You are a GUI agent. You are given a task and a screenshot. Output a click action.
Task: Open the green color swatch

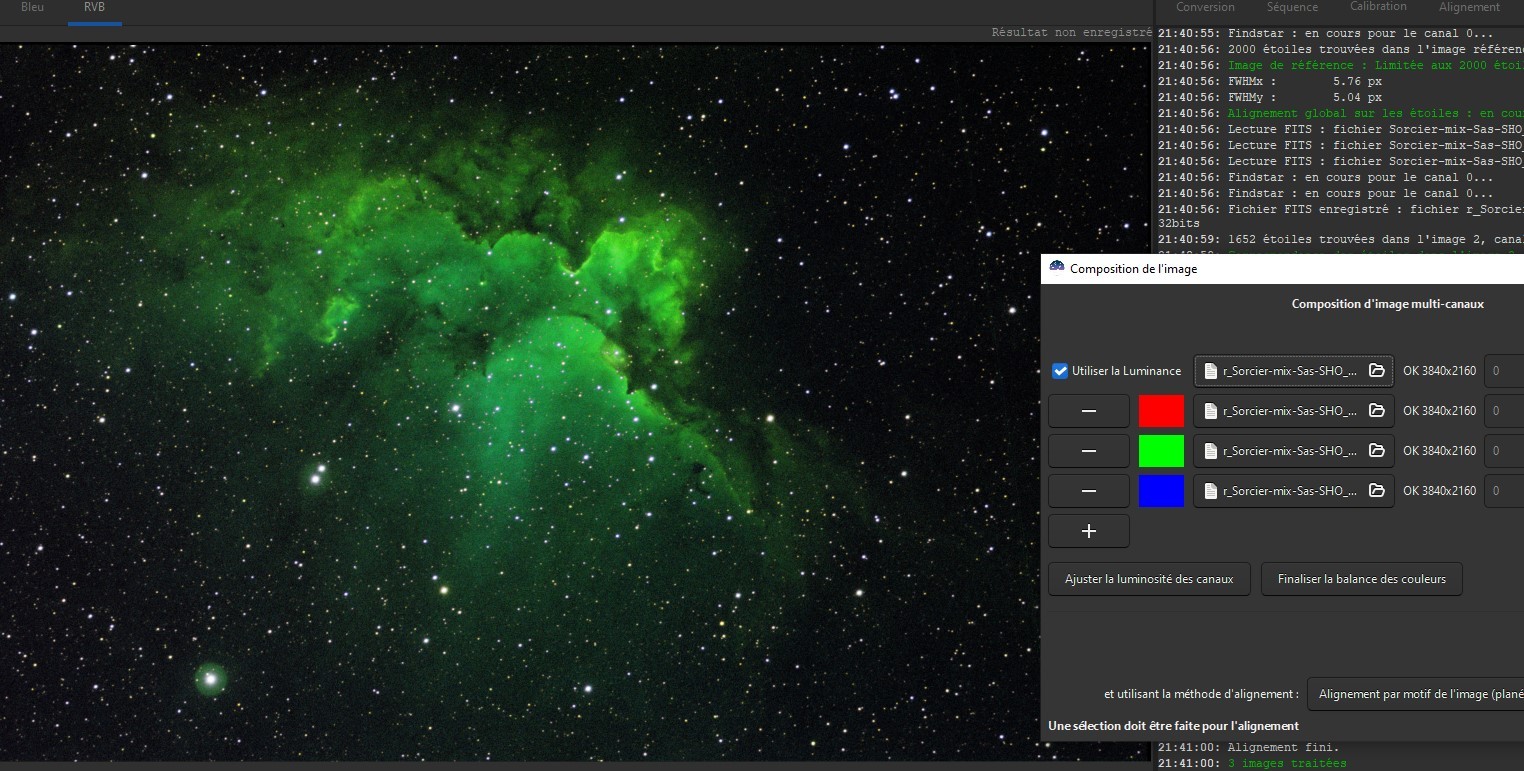[1161, 451]
